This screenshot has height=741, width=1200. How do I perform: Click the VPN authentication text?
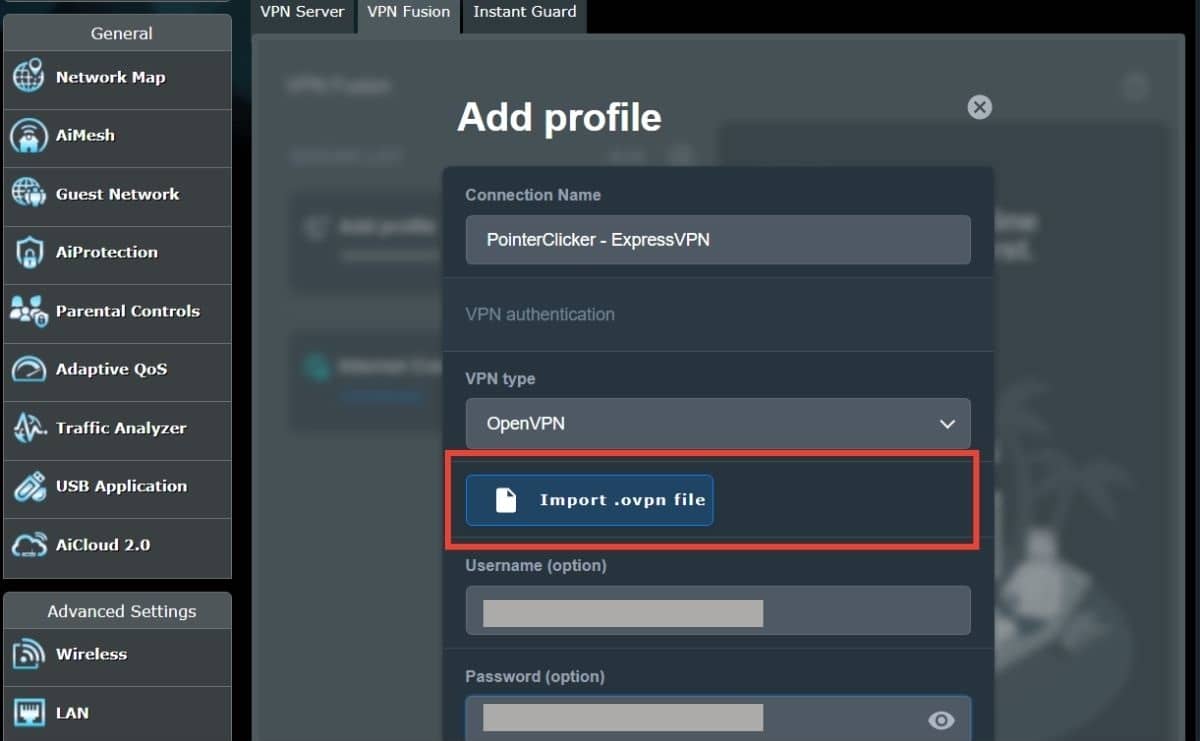[540, 314]
